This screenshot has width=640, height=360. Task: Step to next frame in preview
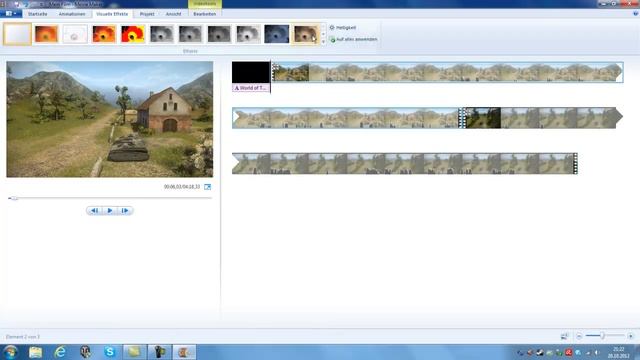(x=125, y=211)
